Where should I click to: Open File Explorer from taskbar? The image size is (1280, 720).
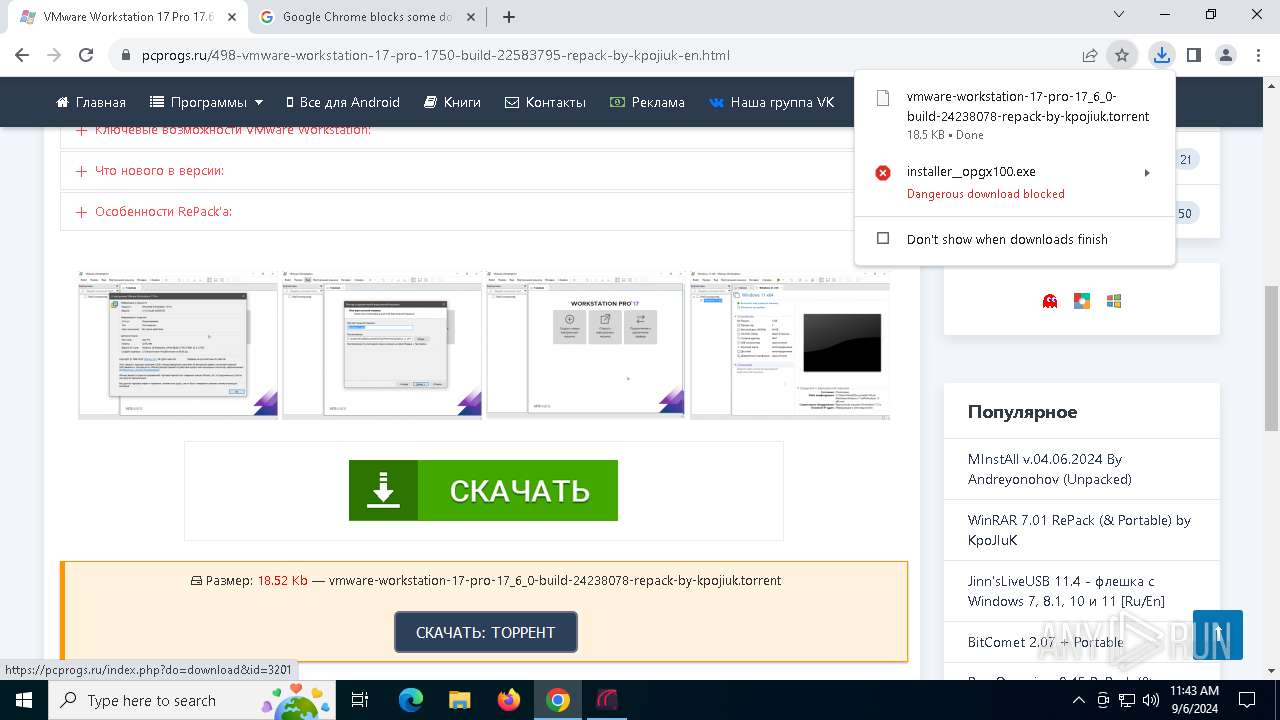460,700
